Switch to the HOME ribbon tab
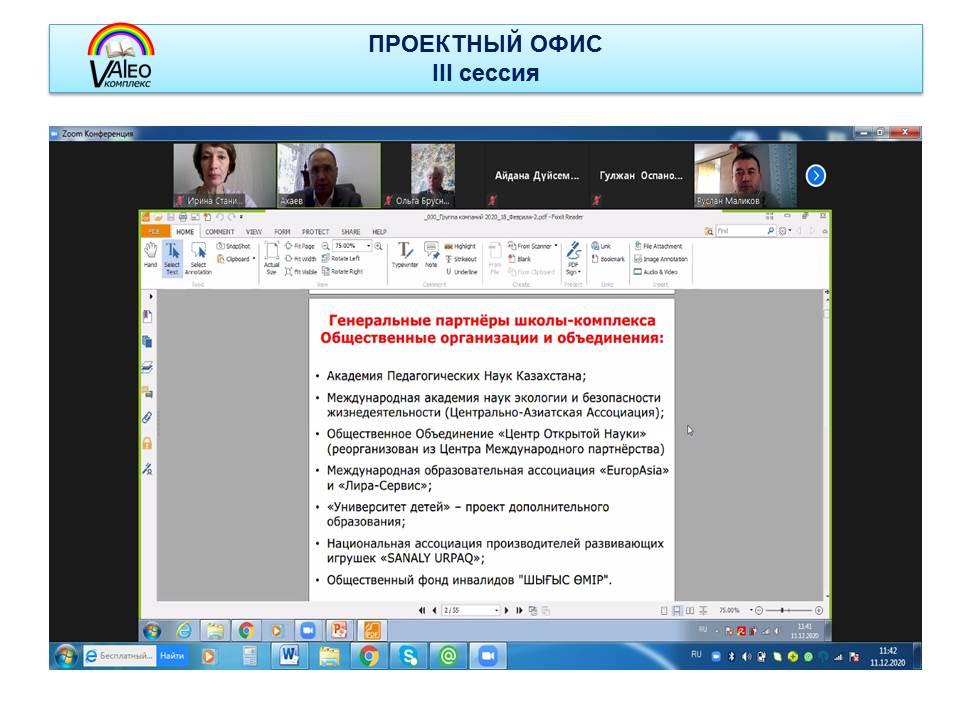Viewport: 960px width, 720px height. [185, 232]
